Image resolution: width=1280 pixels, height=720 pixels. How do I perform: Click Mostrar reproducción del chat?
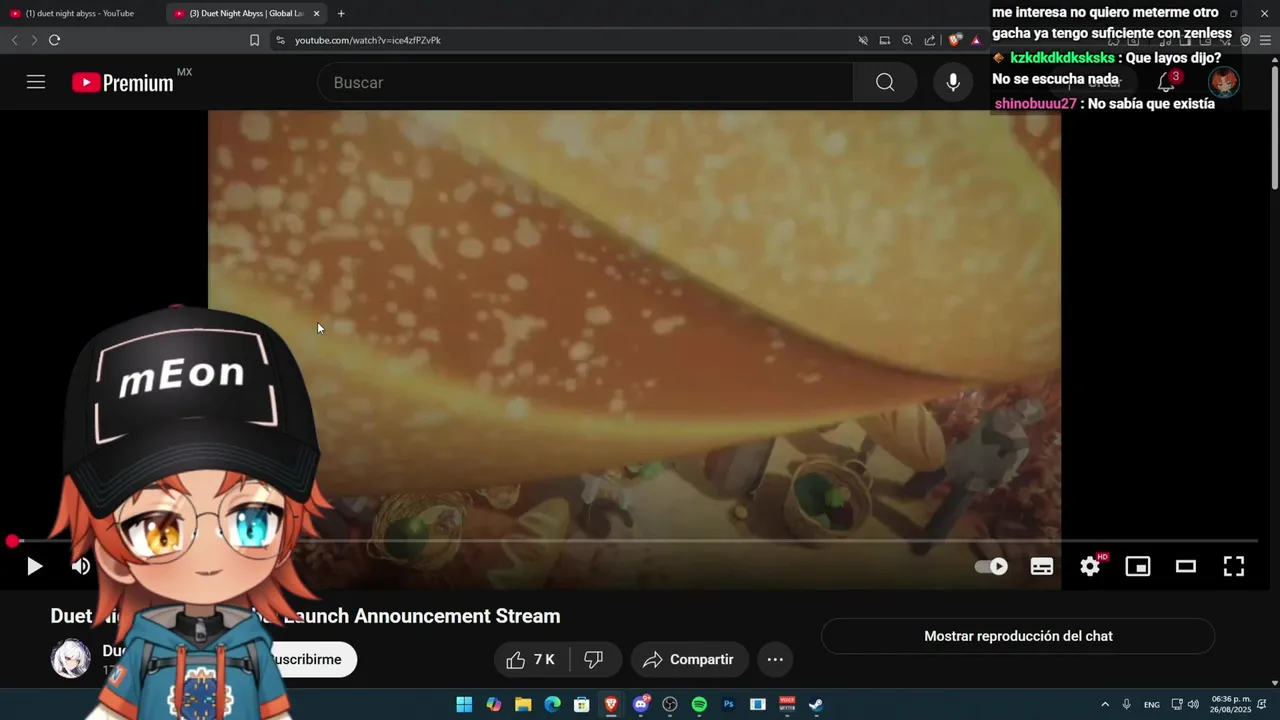click(x=1018, y=636)
